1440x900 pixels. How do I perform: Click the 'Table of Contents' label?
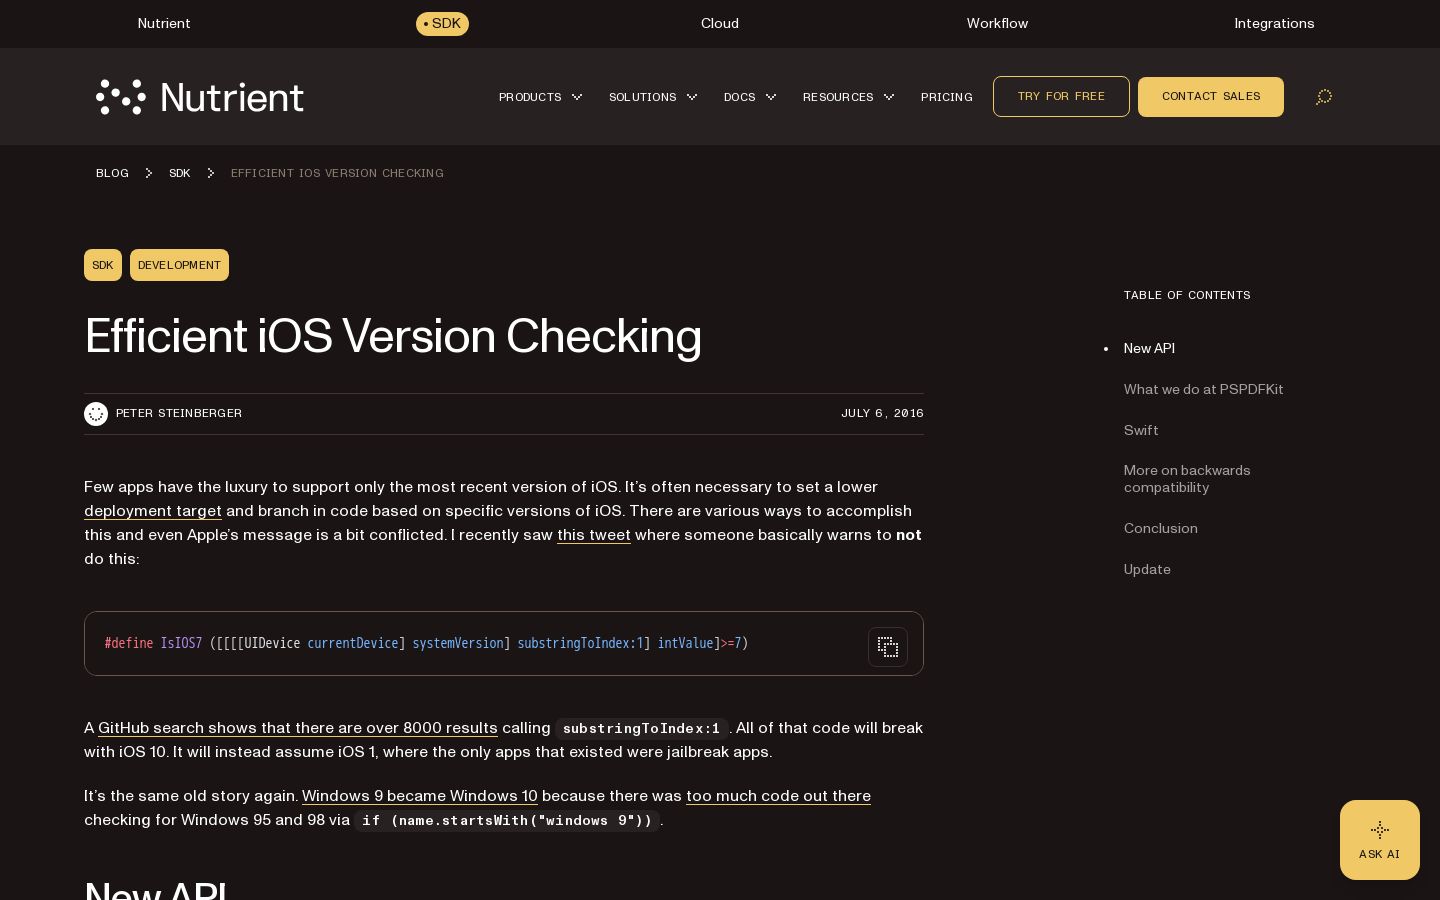coord(1187,295)
